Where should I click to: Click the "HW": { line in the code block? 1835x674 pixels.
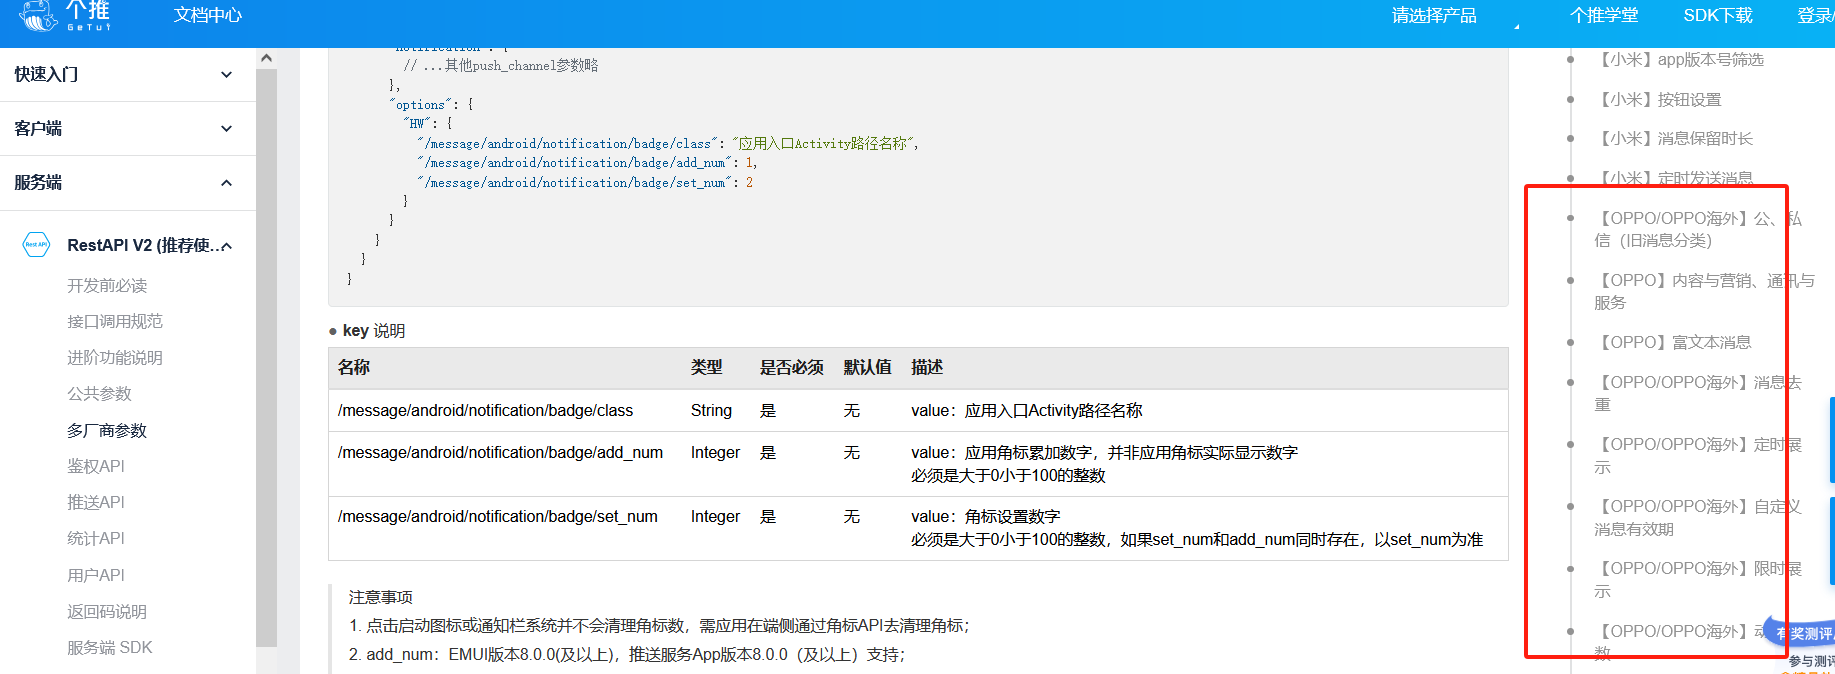(x=428, y=124)
